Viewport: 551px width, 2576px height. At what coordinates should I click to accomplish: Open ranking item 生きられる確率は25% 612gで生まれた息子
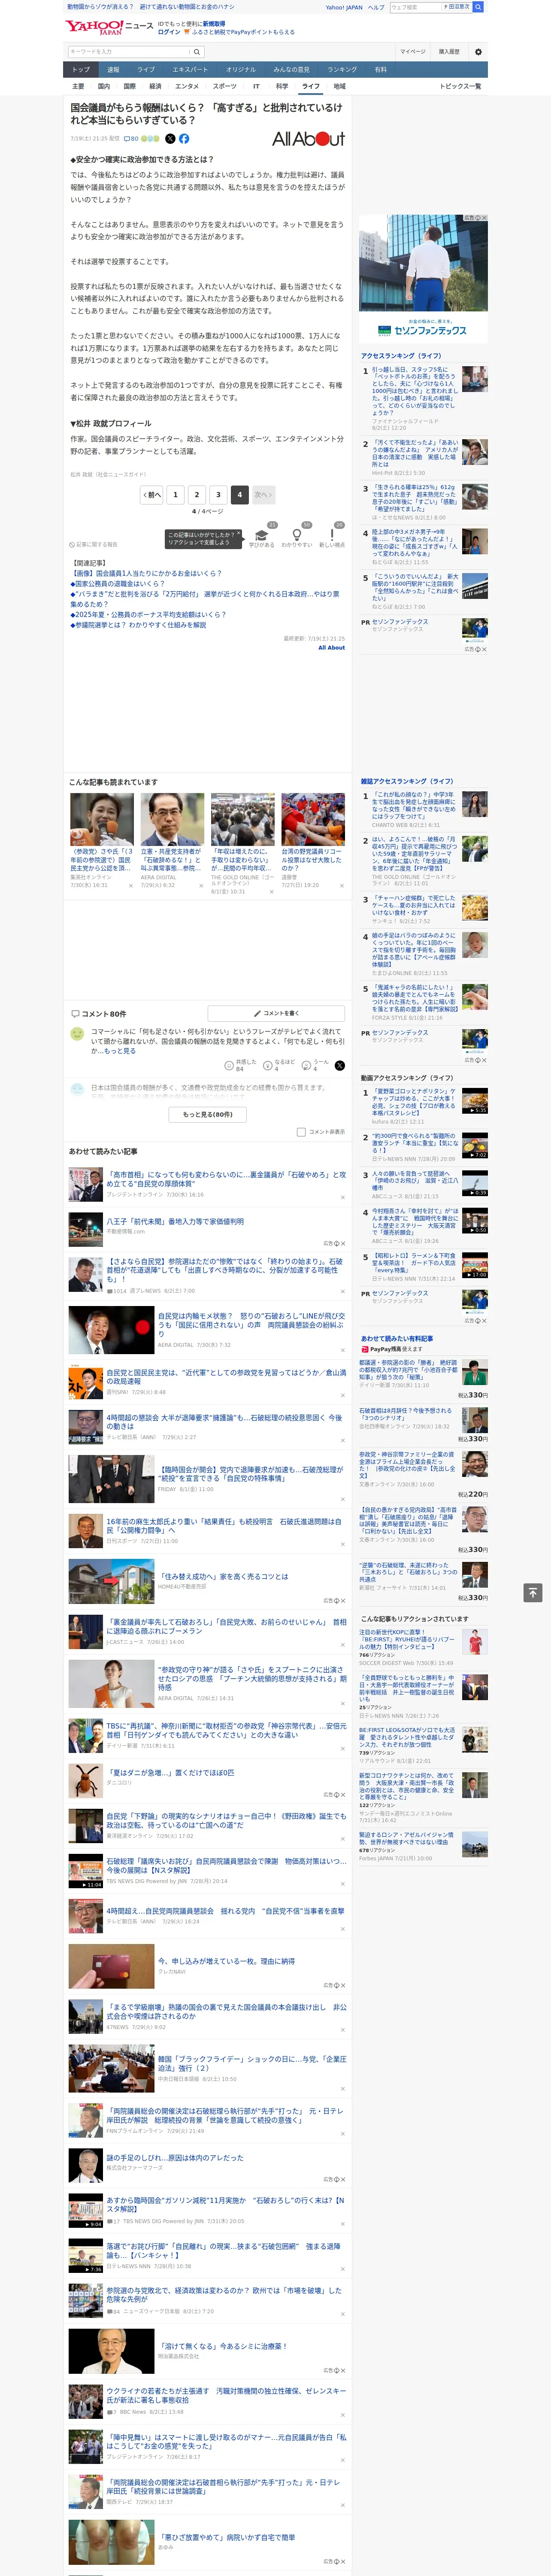pos(414,498)
